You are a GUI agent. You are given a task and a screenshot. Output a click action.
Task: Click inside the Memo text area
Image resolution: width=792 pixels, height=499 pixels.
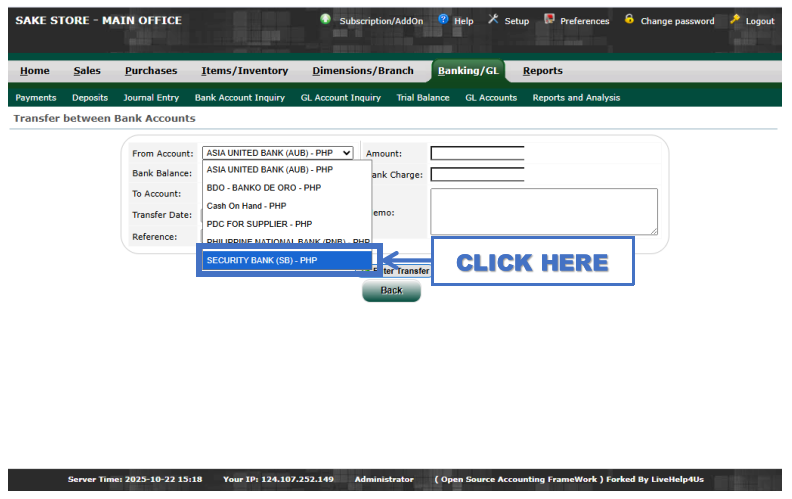click(543, 211)
